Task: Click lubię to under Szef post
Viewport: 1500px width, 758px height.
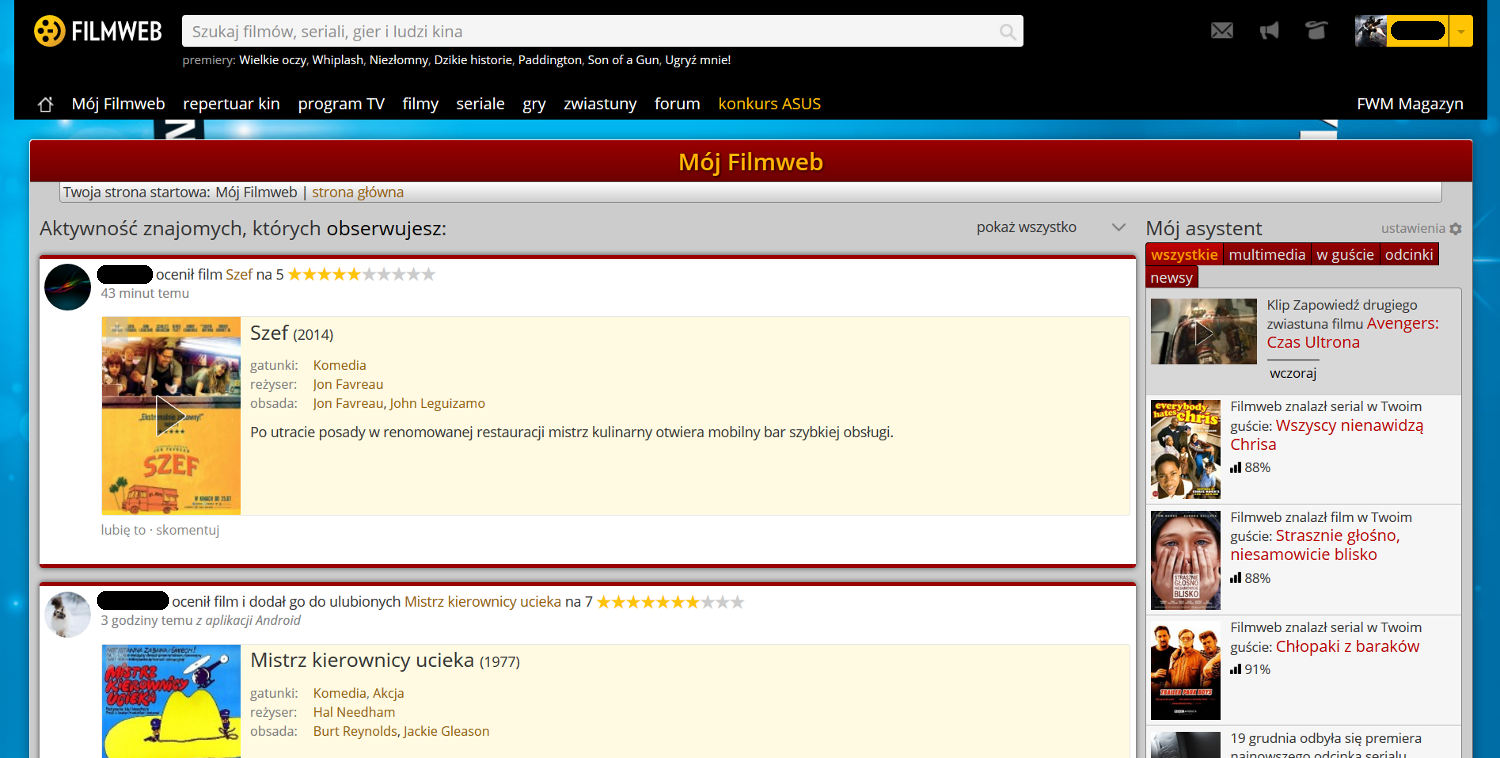Action: pyautogui.click(x=123, y=530)
